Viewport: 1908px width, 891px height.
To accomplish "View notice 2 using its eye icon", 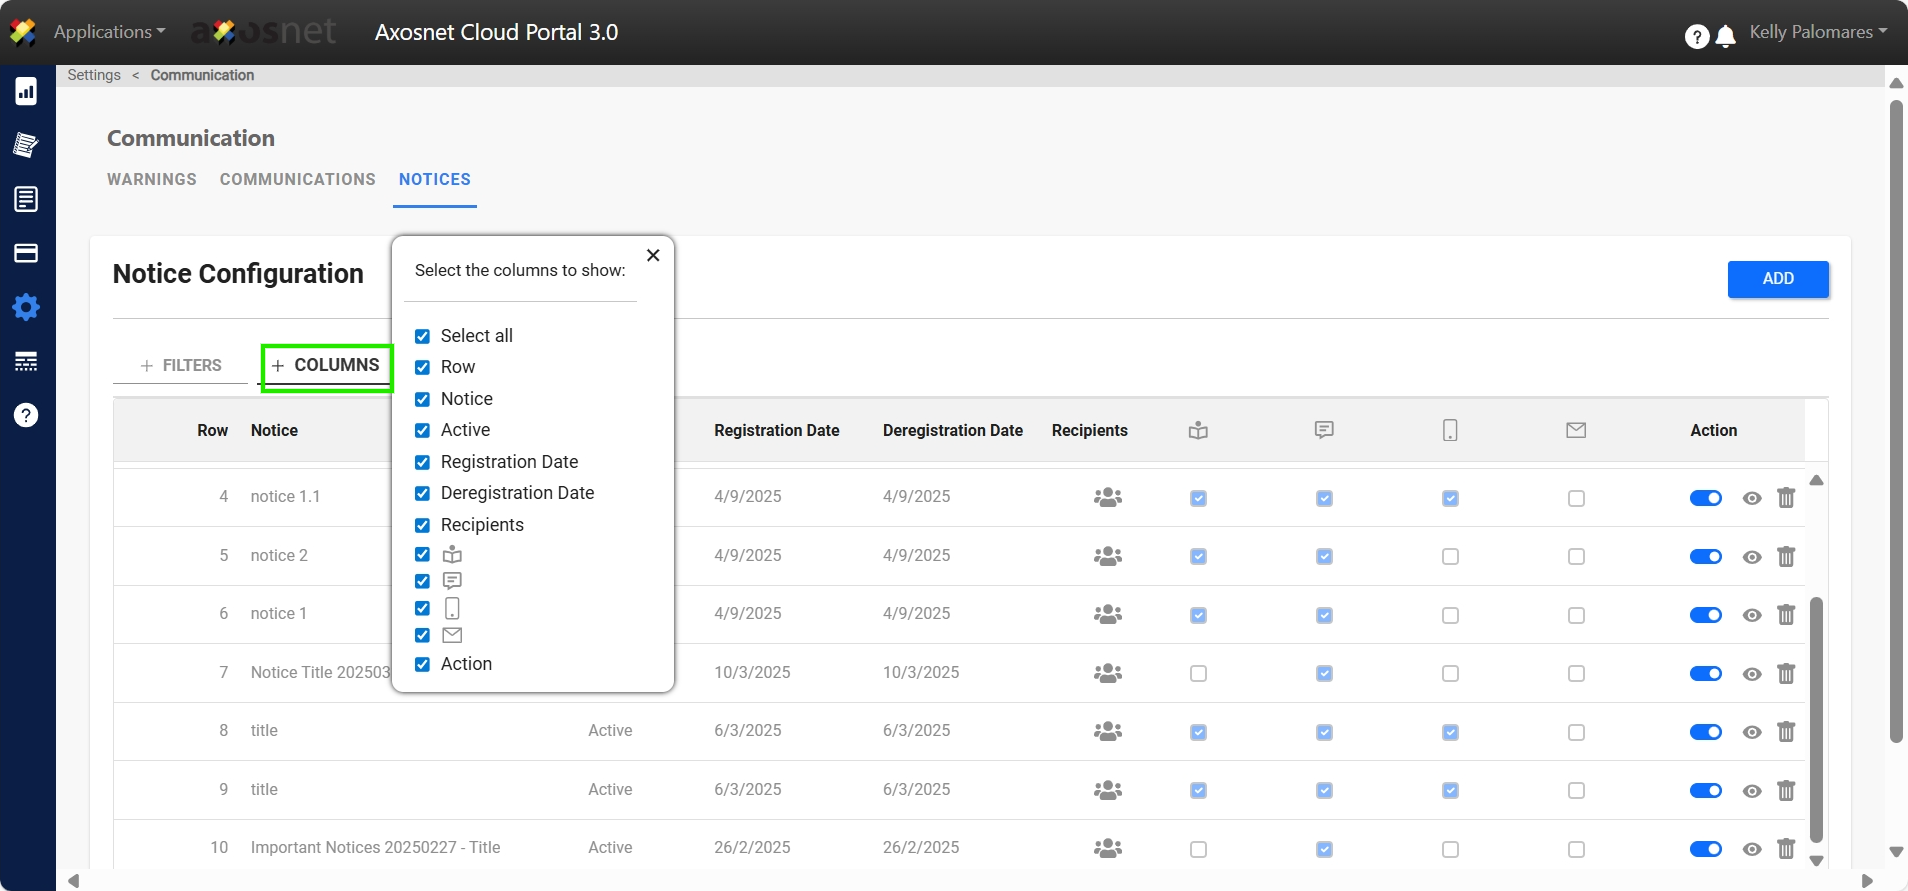I will click(1751, 557).
